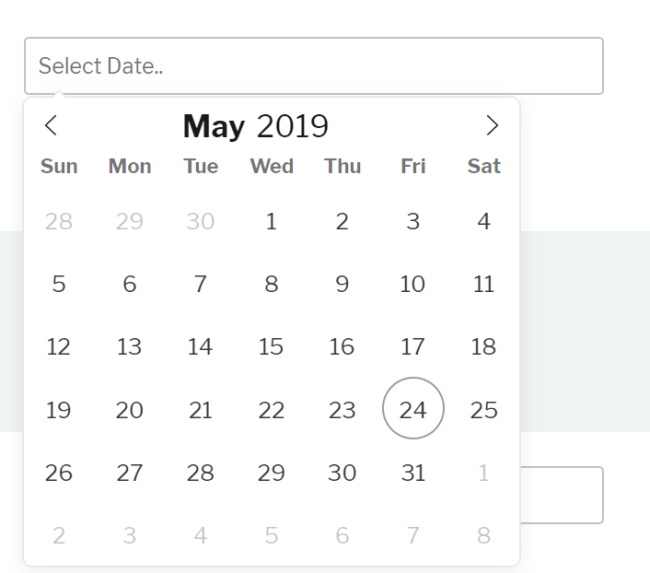Select May 24 on the calendar
Screen dimensions: 650x573
[x=413, y=409]
